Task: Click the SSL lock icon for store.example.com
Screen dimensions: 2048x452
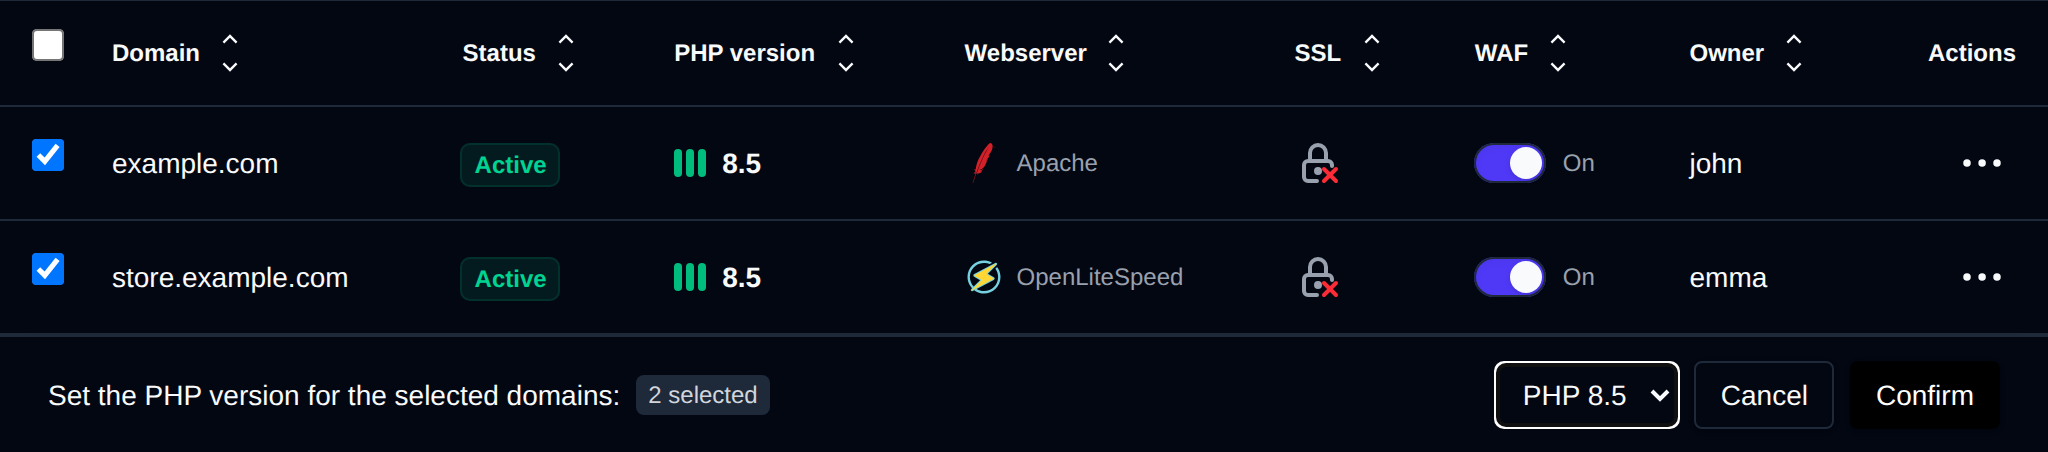Action: click(1319, 277)
